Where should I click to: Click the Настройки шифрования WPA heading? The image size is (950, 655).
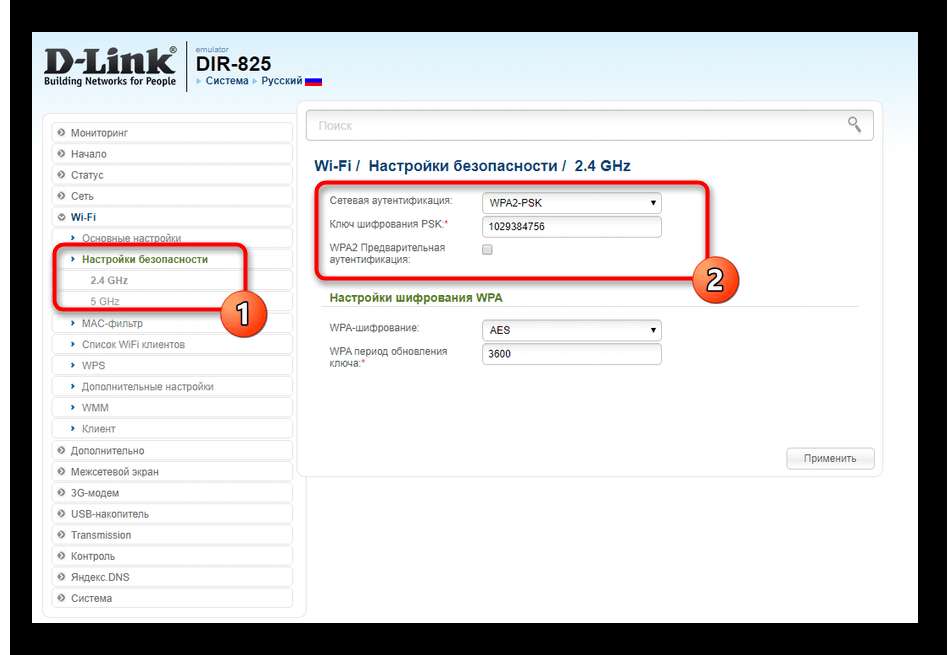416,298
